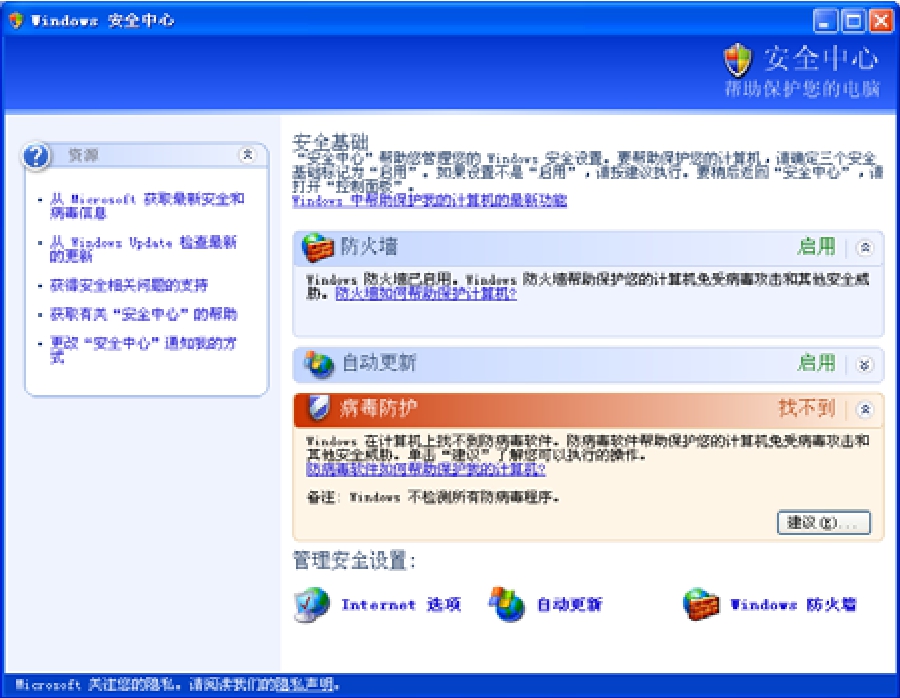Click 找不到 status in 病毒防护 header
The height and width of the screenshot is (698, 900).
806,408
